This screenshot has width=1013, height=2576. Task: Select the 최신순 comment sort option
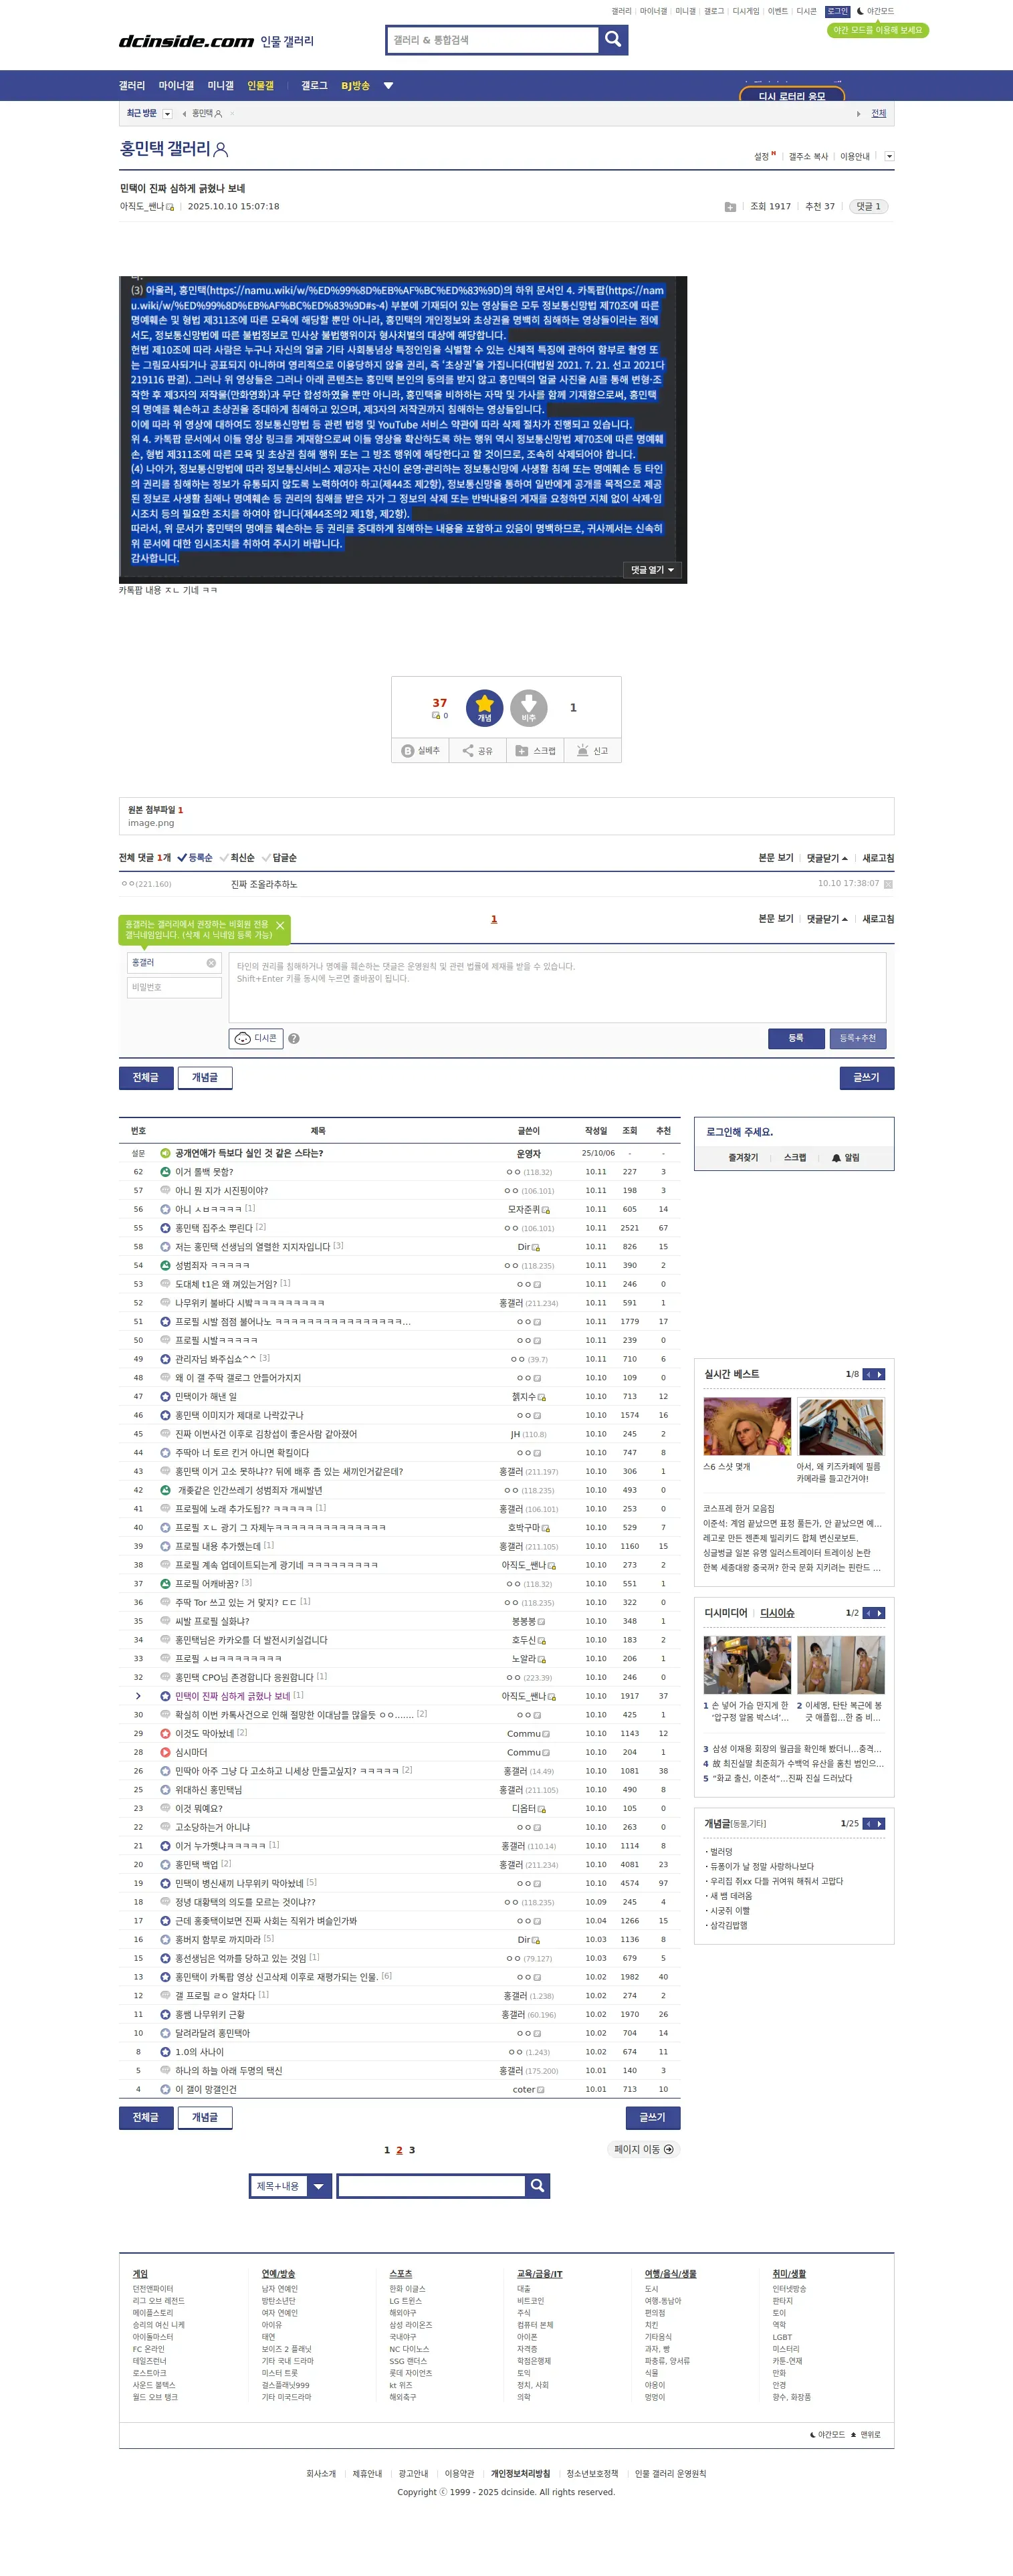coord(237,858)
